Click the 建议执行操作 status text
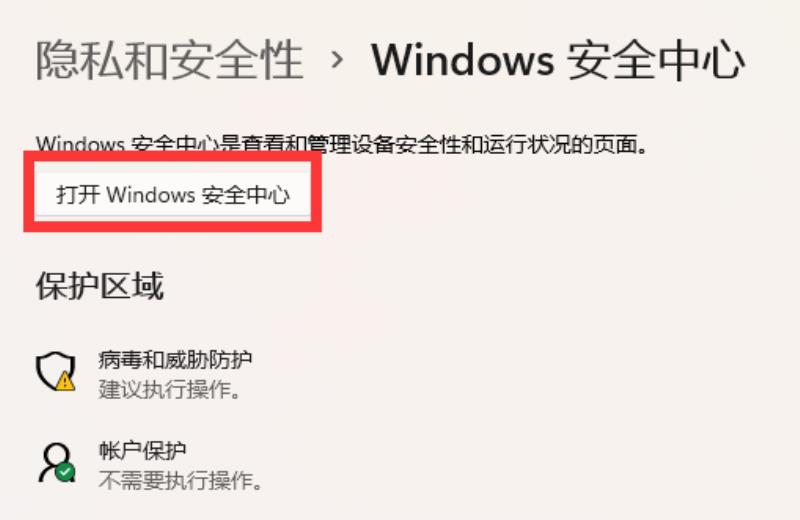 click(x=169, y=389)
